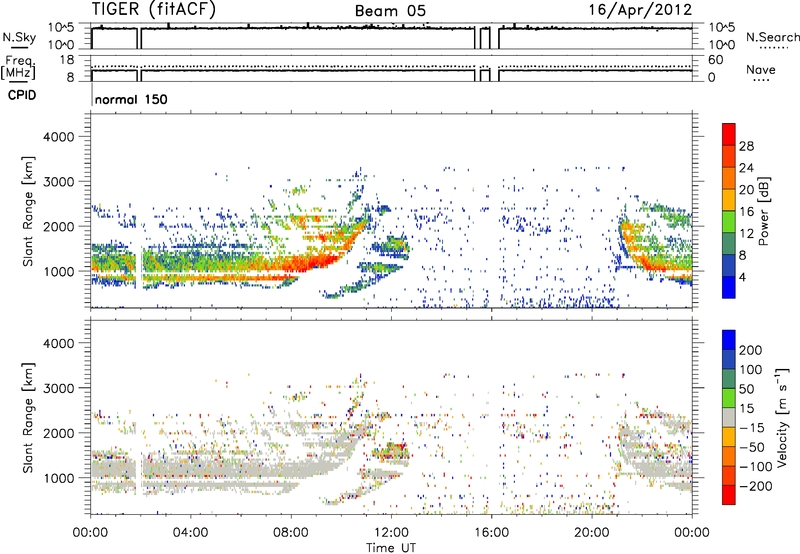The height and width of the screenshot is (554, 800).
Task: Click the '200' tick on Velocity scale
Action: [x=751, y=350]
